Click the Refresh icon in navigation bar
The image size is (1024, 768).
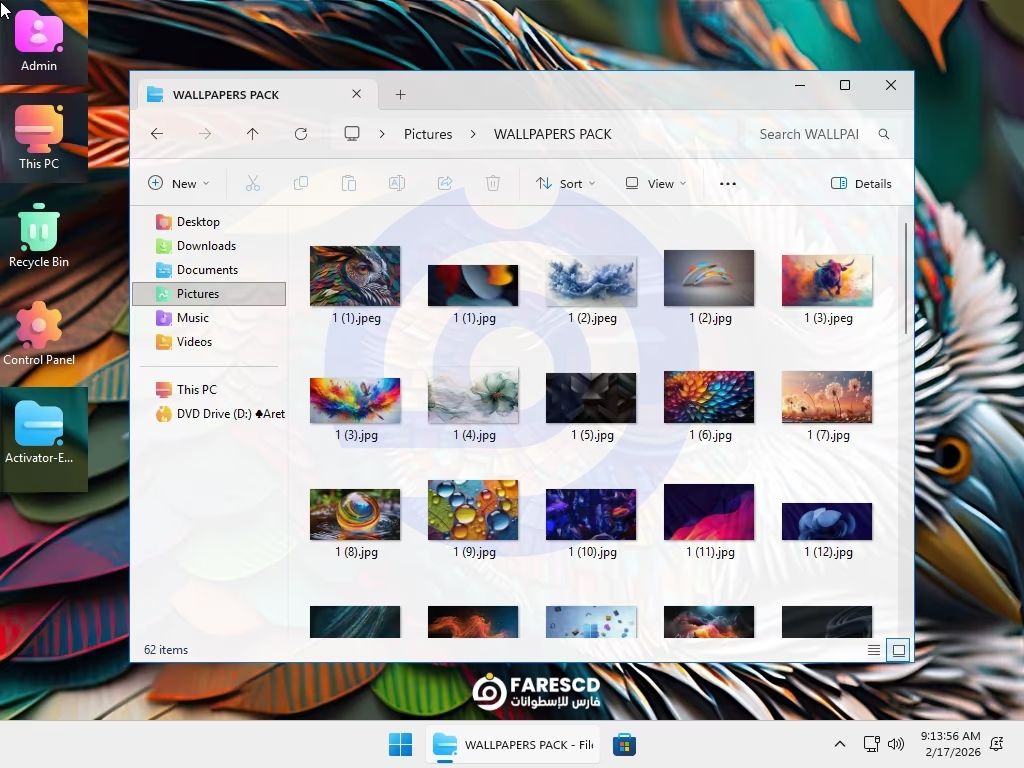click(x=301, y=134)
